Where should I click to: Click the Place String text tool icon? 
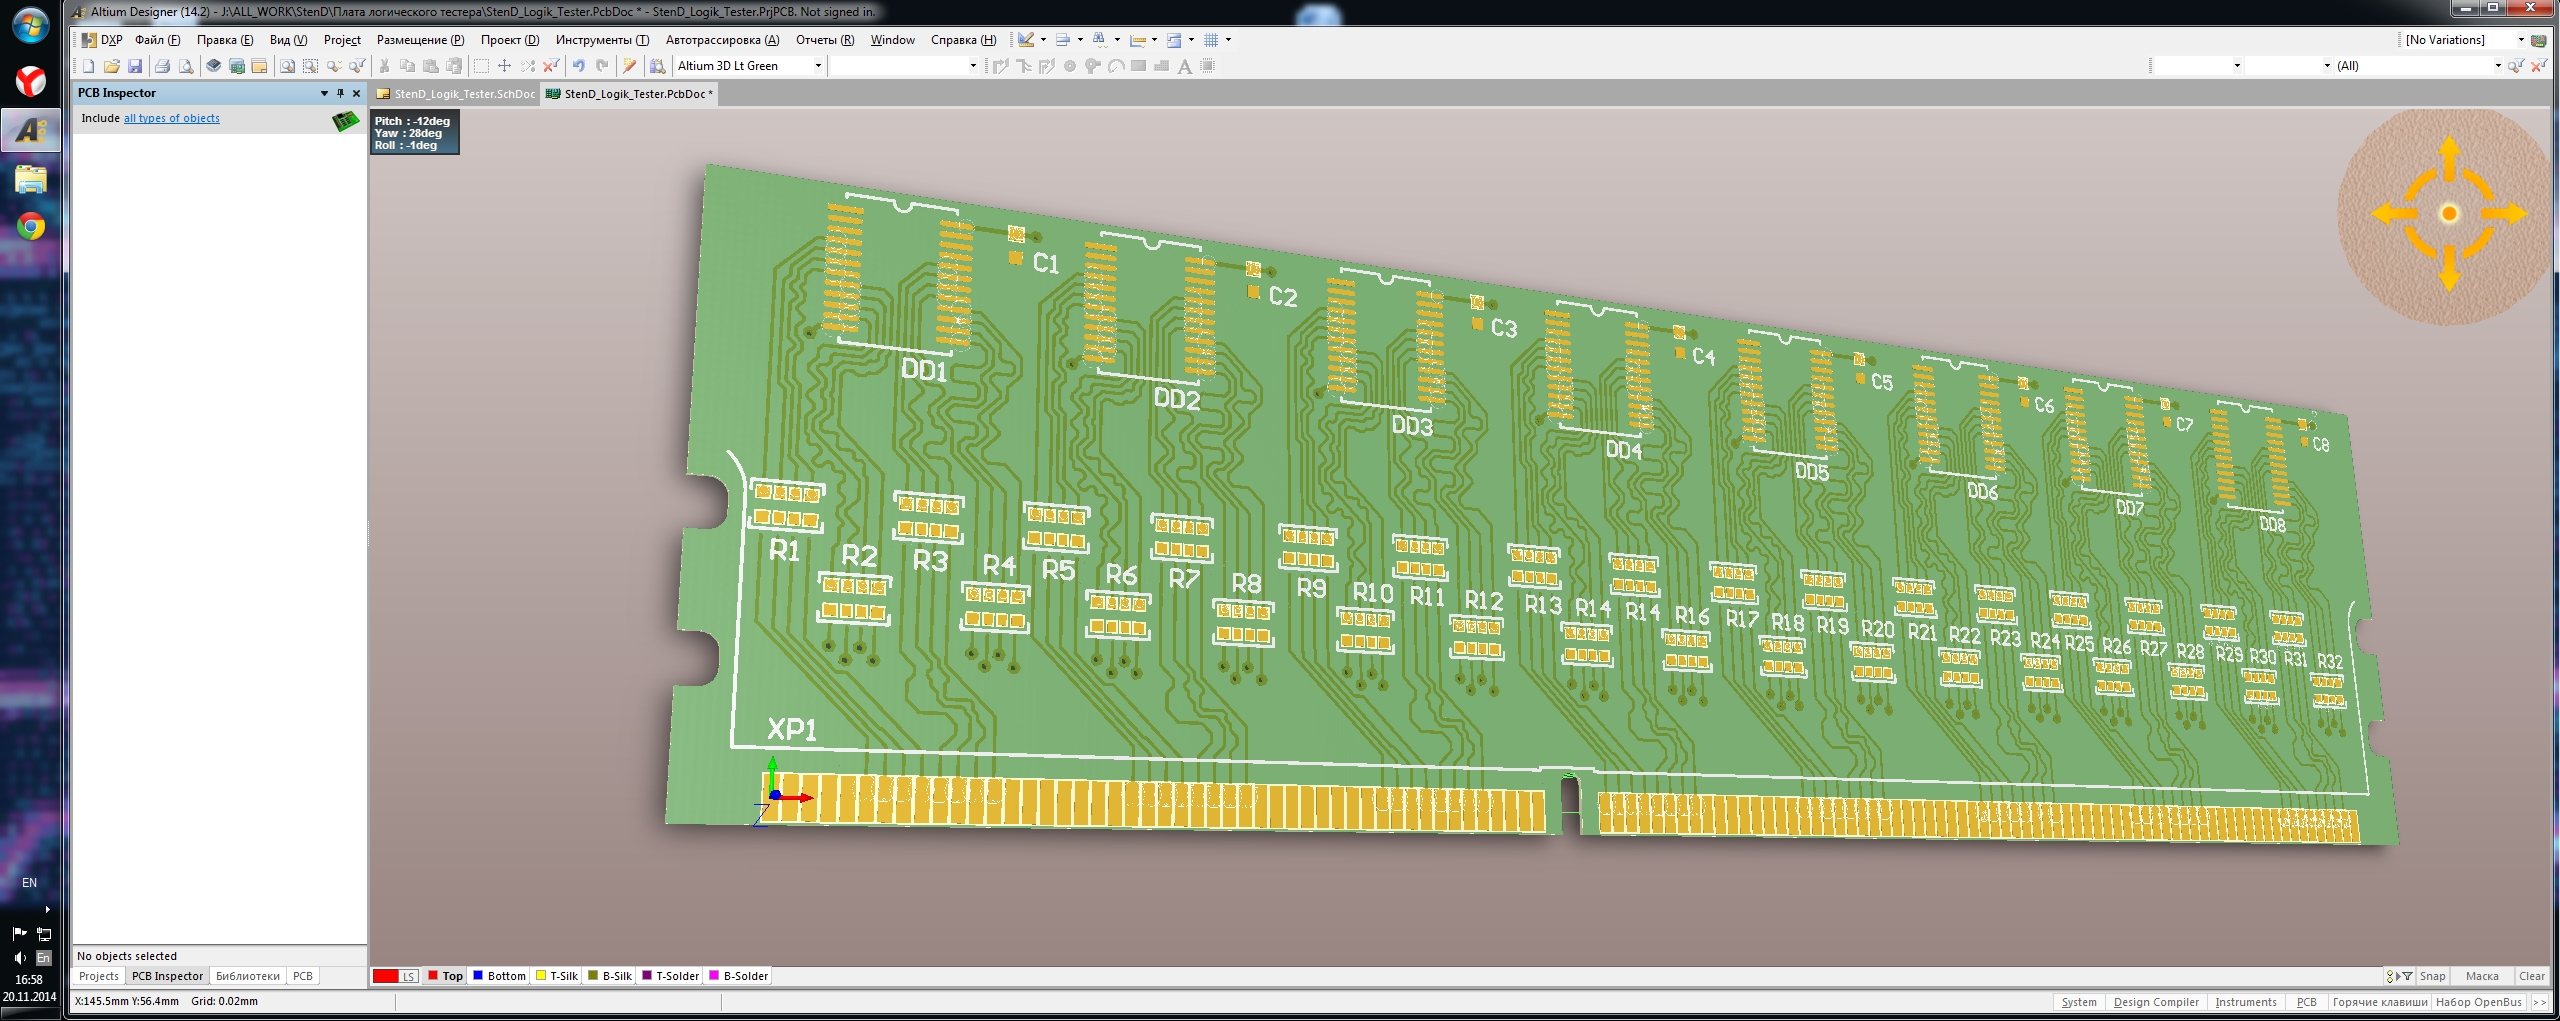(x=1185, y=66)
